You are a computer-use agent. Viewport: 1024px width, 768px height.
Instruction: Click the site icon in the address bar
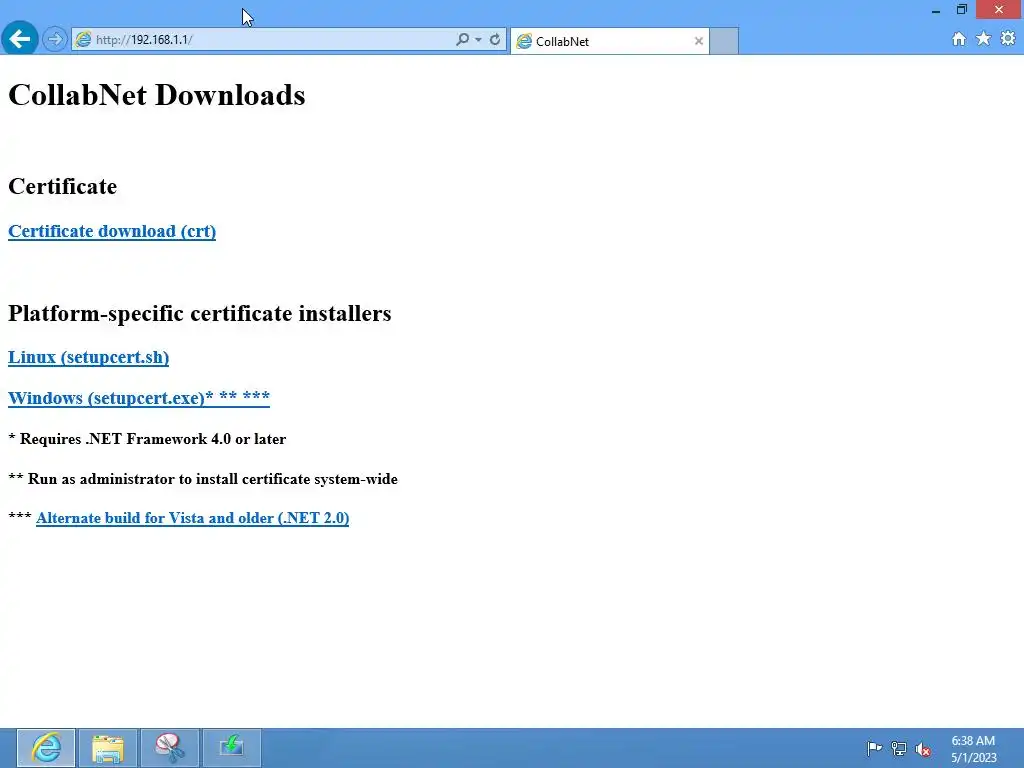84,40
